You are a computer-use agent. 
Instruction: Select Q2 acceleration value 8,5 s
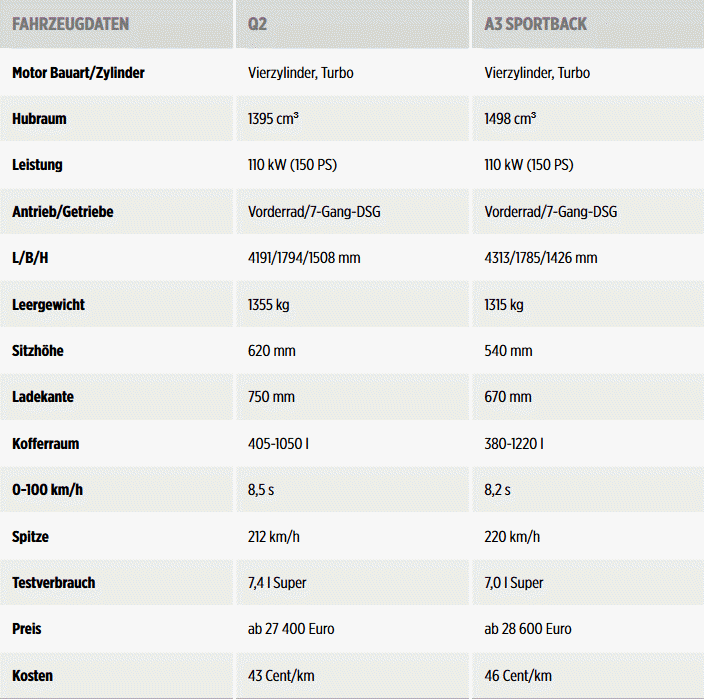click(261, 490)
